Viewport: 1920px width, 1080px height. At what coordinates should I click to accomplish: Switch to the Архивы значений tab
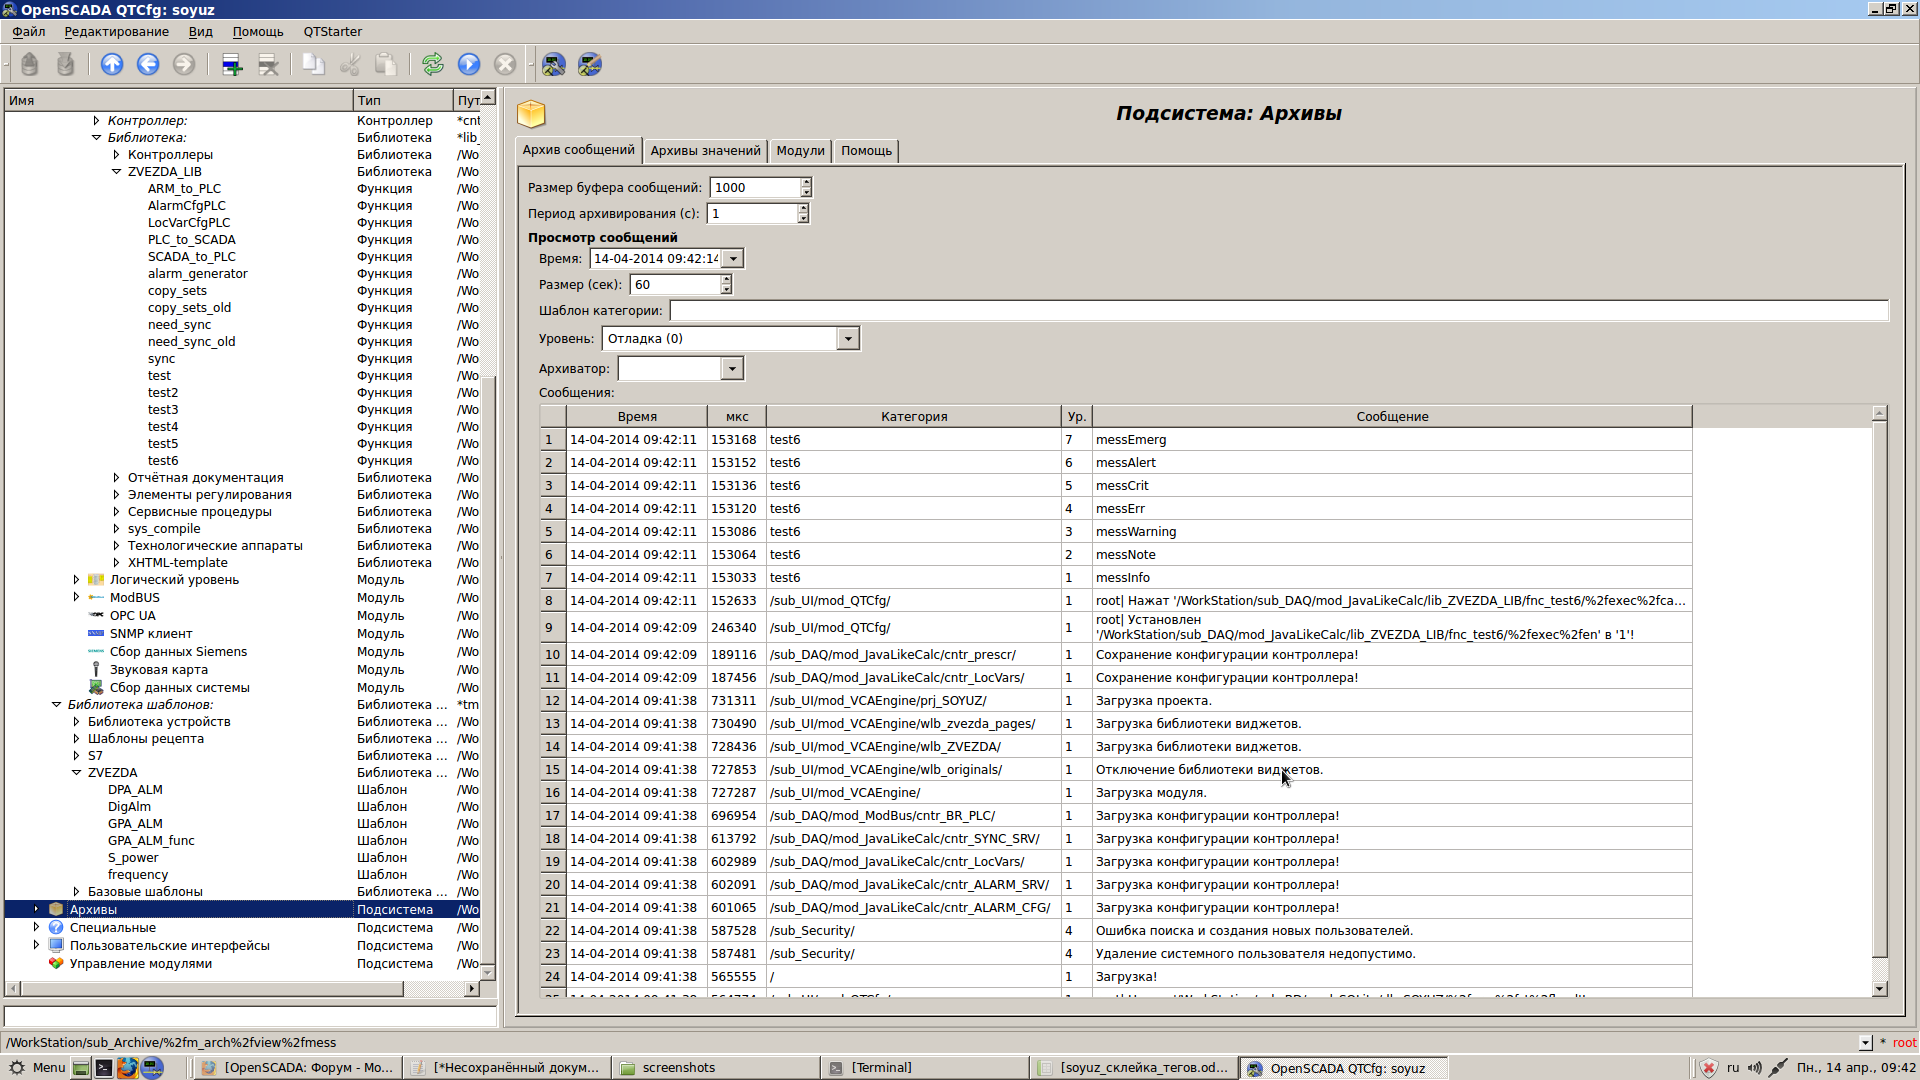click(x=705, y=151)
